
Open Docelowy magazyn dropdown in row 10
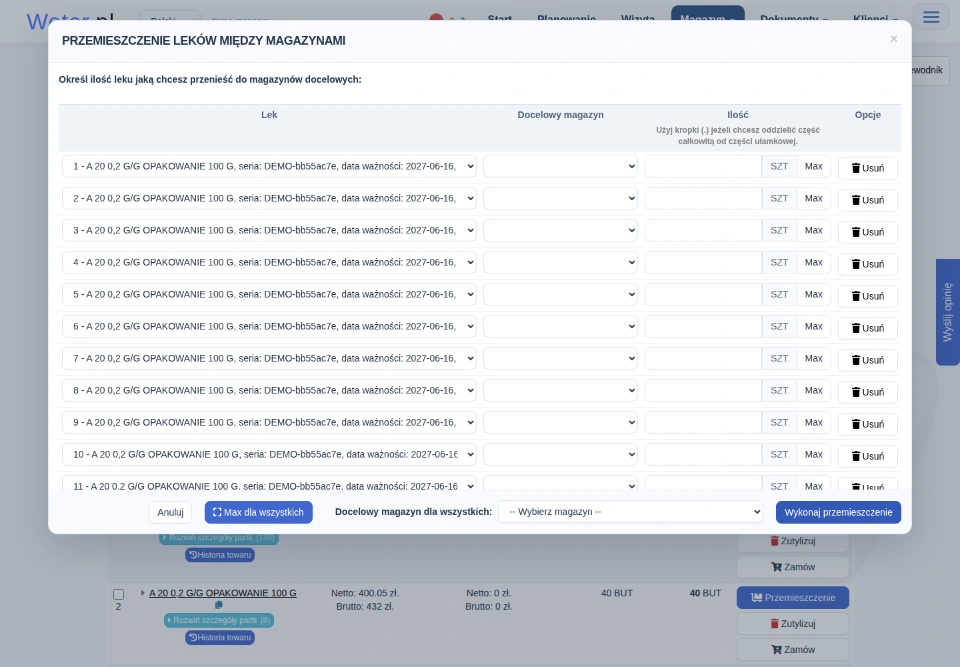pos(560,454)
